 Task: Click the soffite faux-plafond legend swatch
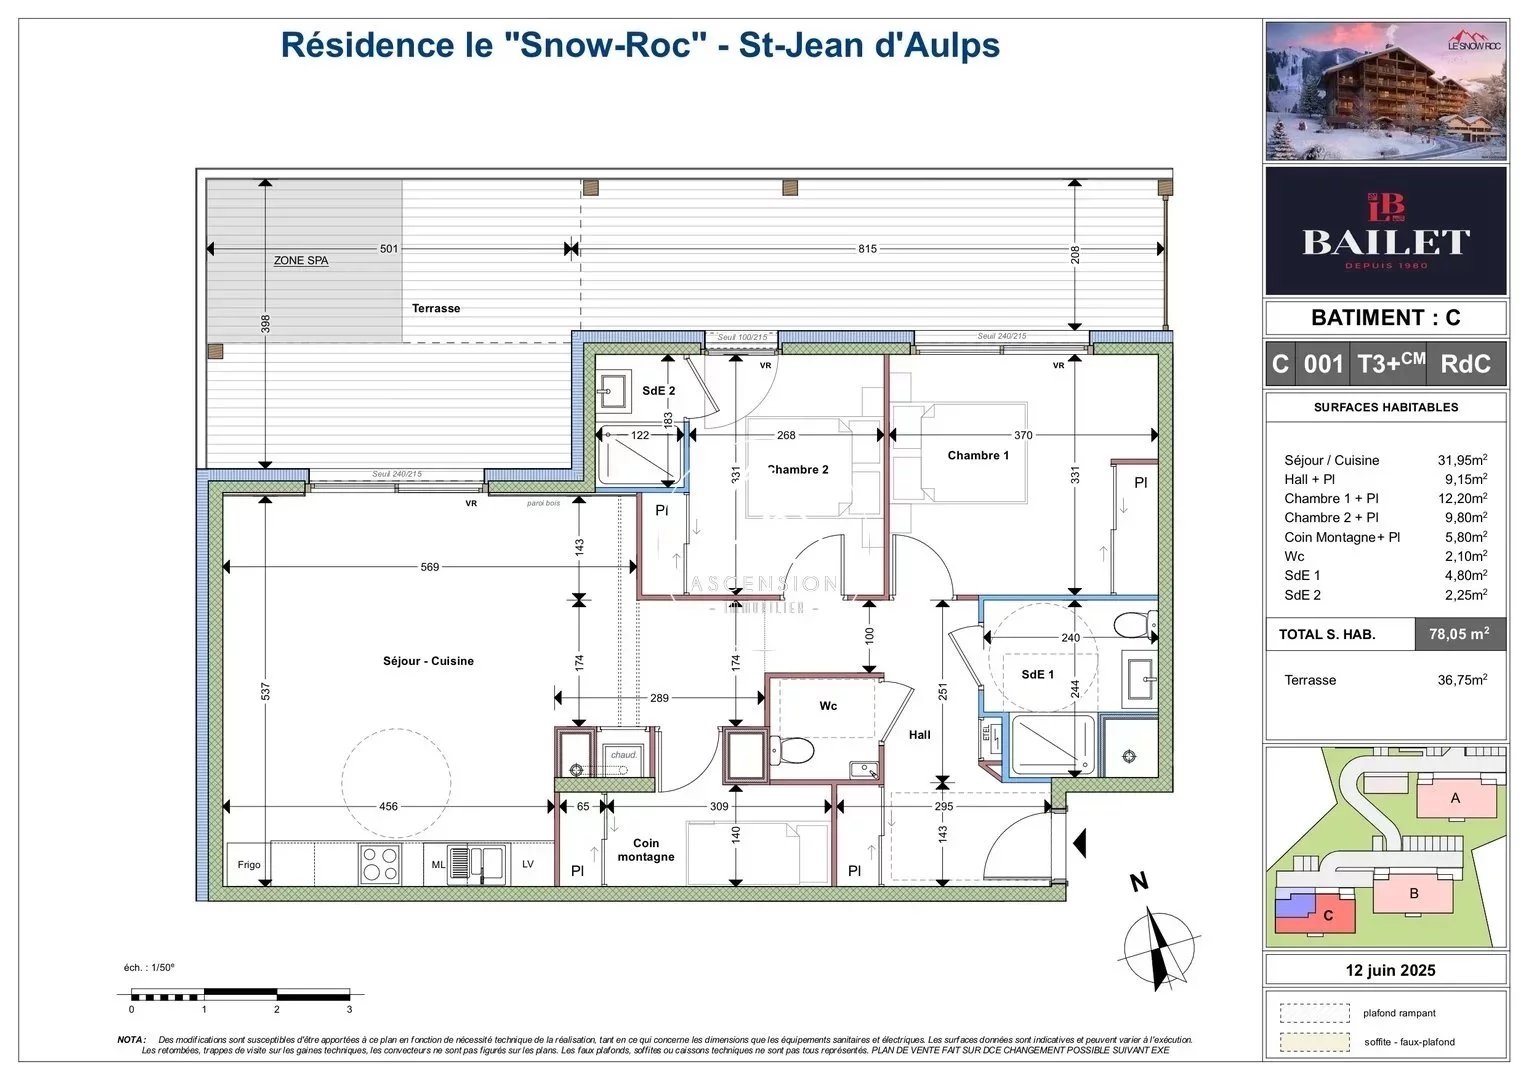pos(1314,1042)
